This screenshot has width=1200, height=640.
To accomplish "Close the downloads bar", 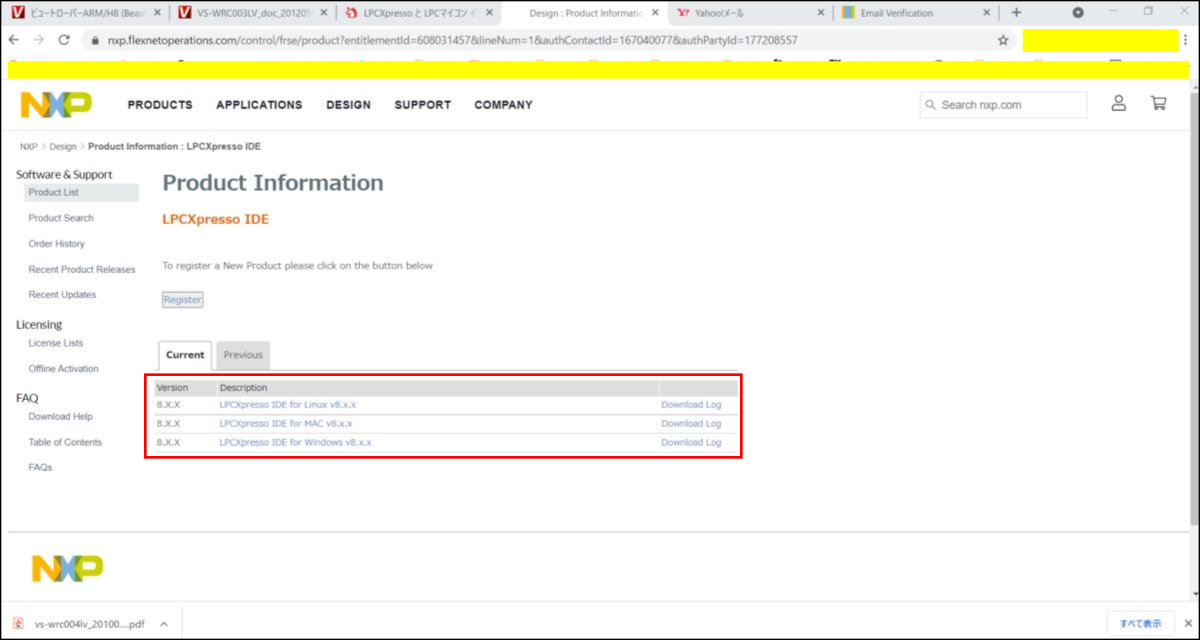I will 1186,623.
